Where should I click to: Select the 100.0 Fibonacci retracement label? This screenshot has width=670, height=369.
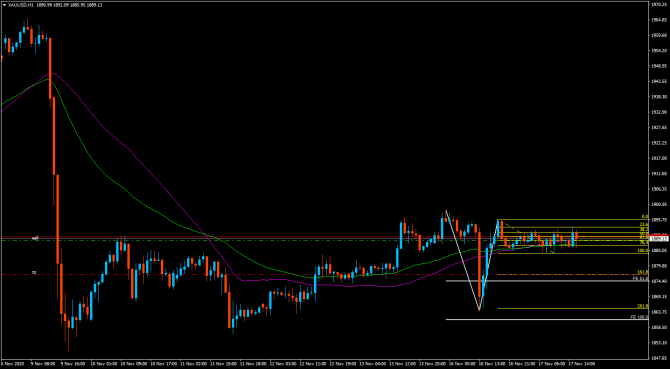(x=644, y=251)
